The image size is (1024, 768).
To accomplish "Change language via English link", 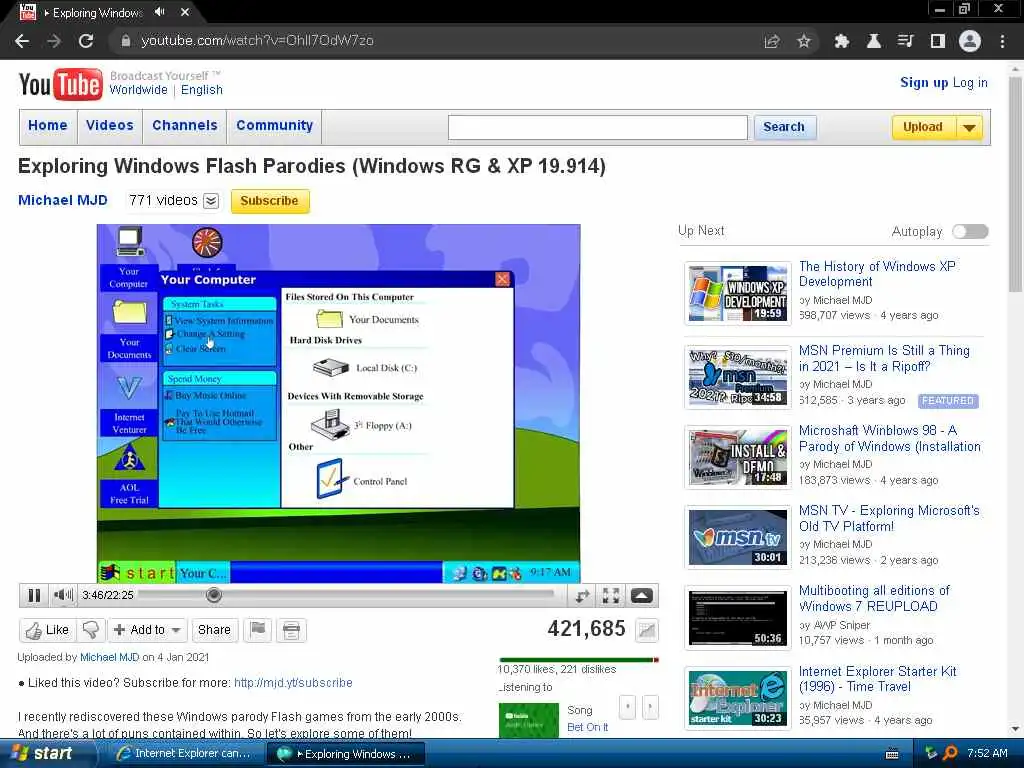I will [202, 90].
